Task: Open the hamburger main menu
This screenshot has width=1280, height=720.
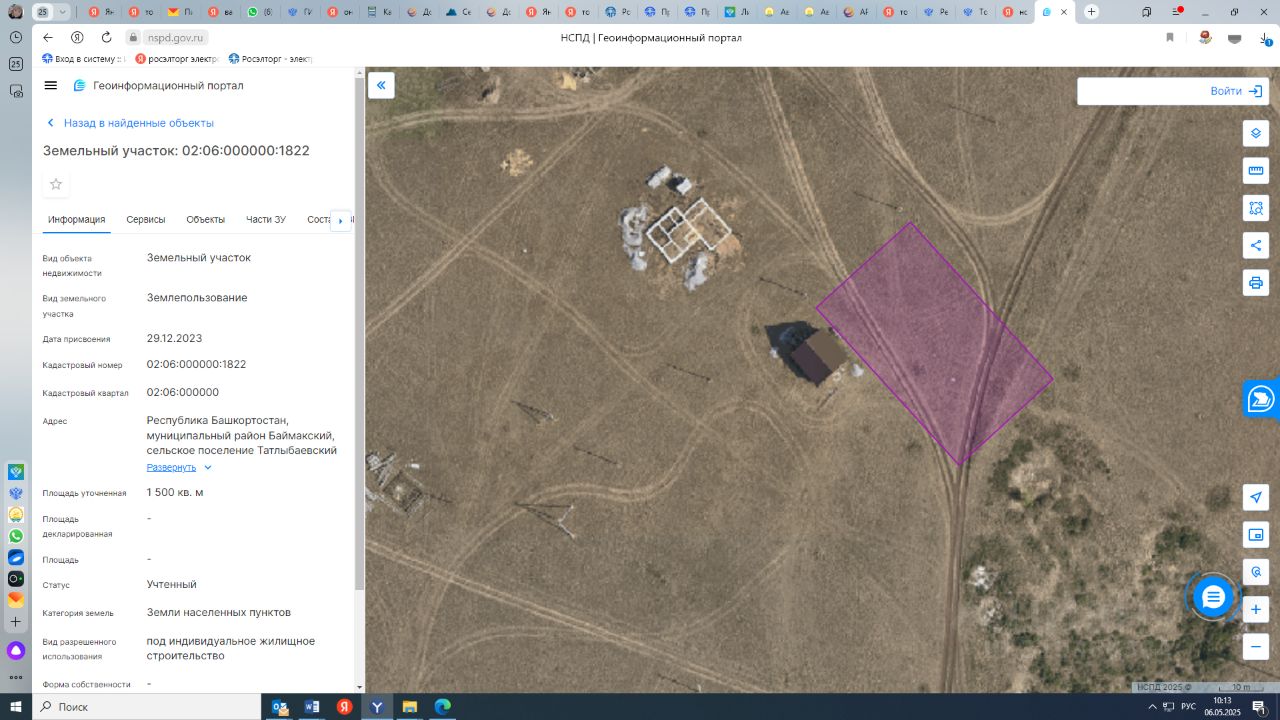Action: [51, 86]
